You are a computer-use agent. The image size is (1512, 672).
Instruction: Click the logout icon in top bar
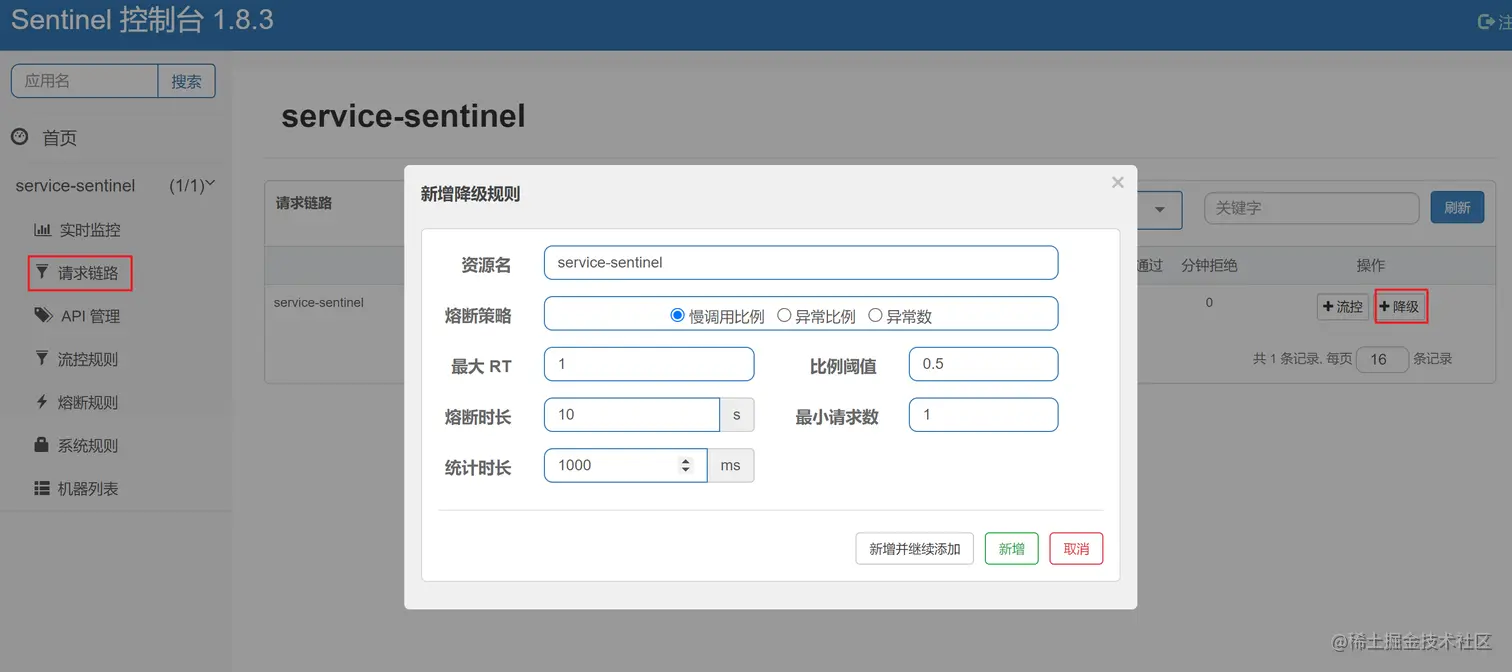[1486, 22]
